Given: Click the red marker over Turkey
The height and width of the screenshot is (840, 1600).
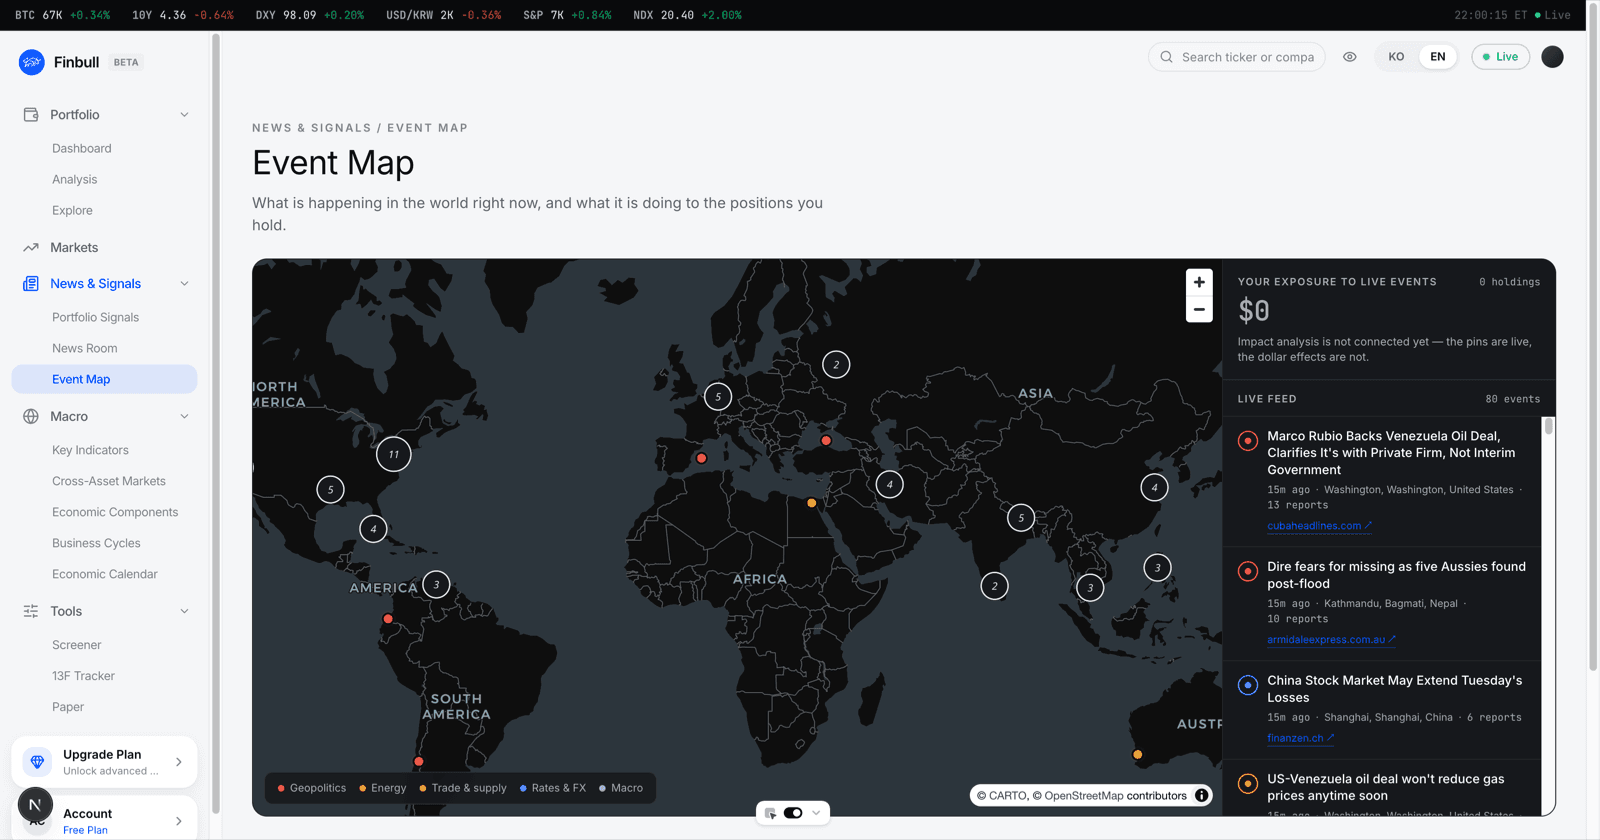Looking at the screenshot, I should pos(826,440).
